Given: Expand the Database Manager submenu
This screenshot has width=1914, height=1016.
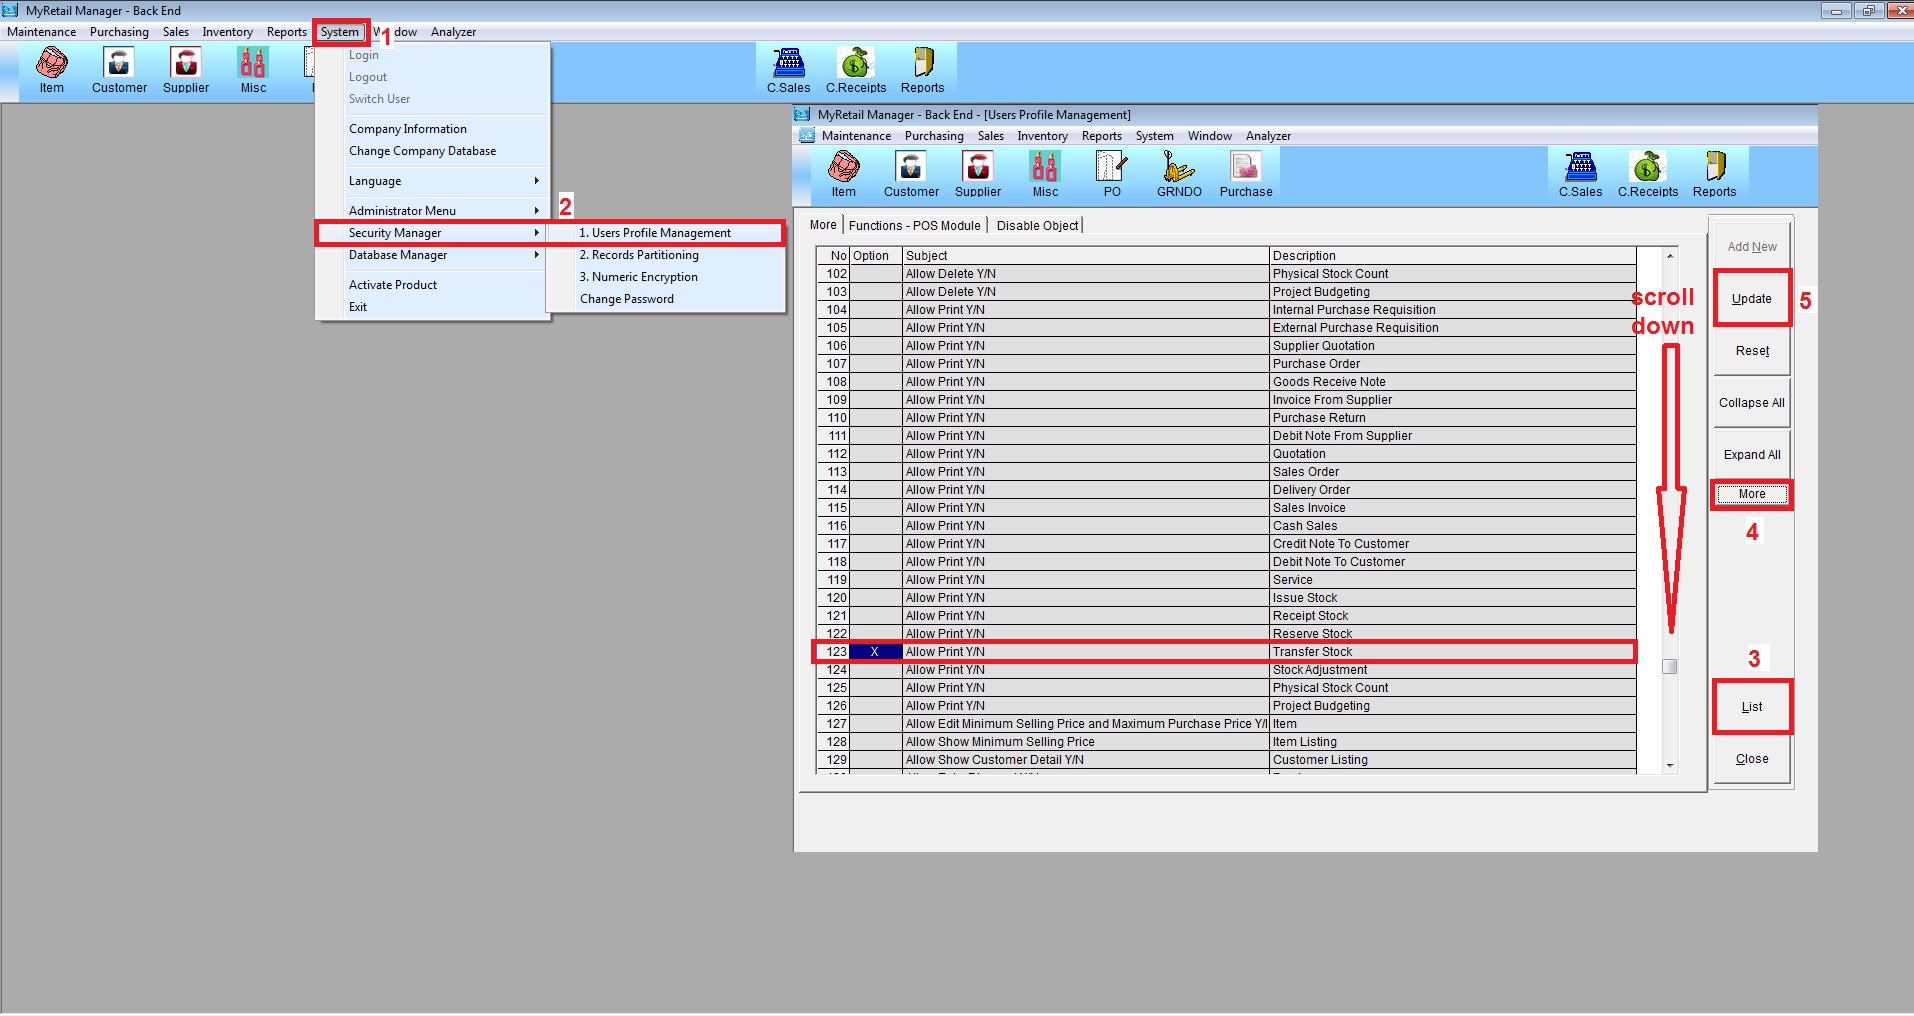Looking at the screenshot, I should point(443,255).
